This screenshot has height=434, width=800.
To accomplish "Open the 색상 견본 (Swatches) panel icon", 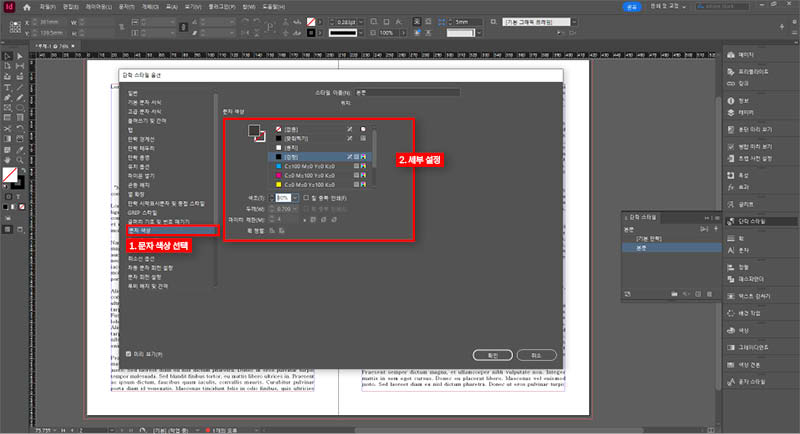I will click(731, 365).
